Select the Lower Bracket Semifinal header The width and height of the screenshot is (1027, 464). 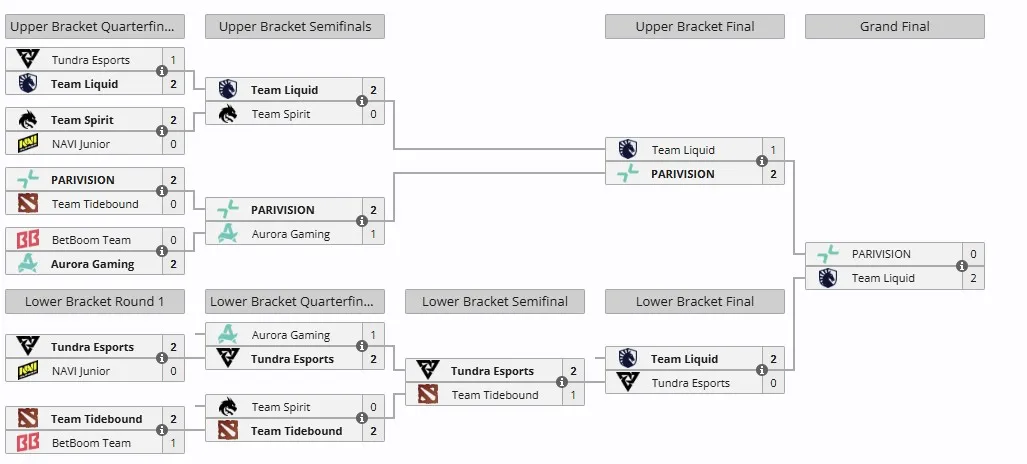point(495,301)
